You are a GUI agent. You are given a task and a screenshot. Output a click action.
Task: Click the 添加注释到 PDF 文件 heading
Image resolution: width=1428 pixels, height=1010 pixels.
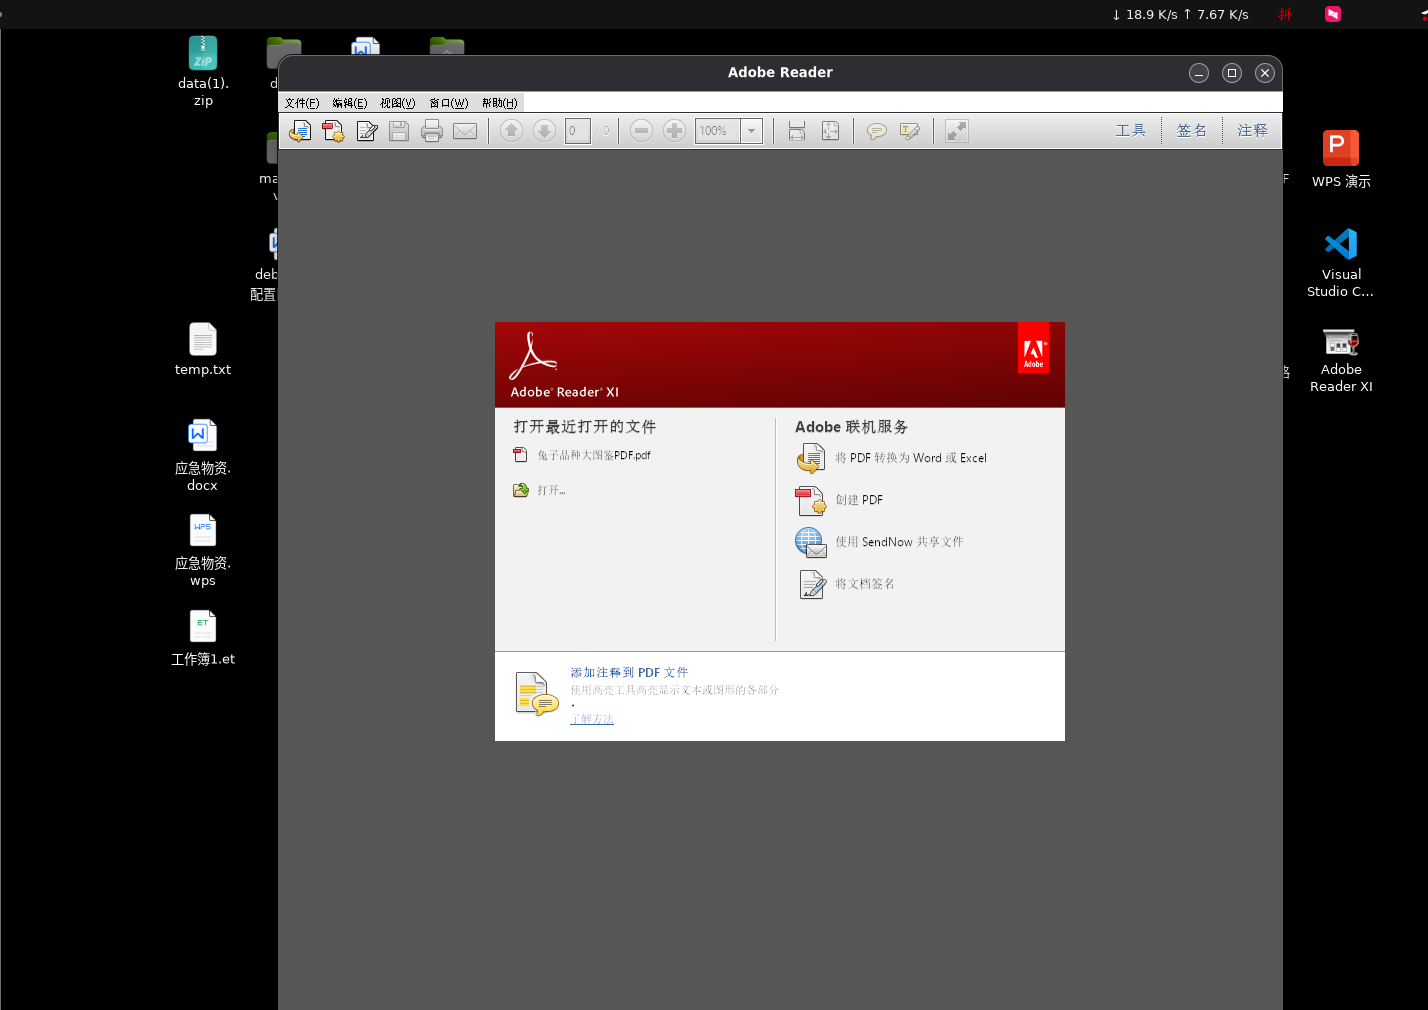pos(629,673)
